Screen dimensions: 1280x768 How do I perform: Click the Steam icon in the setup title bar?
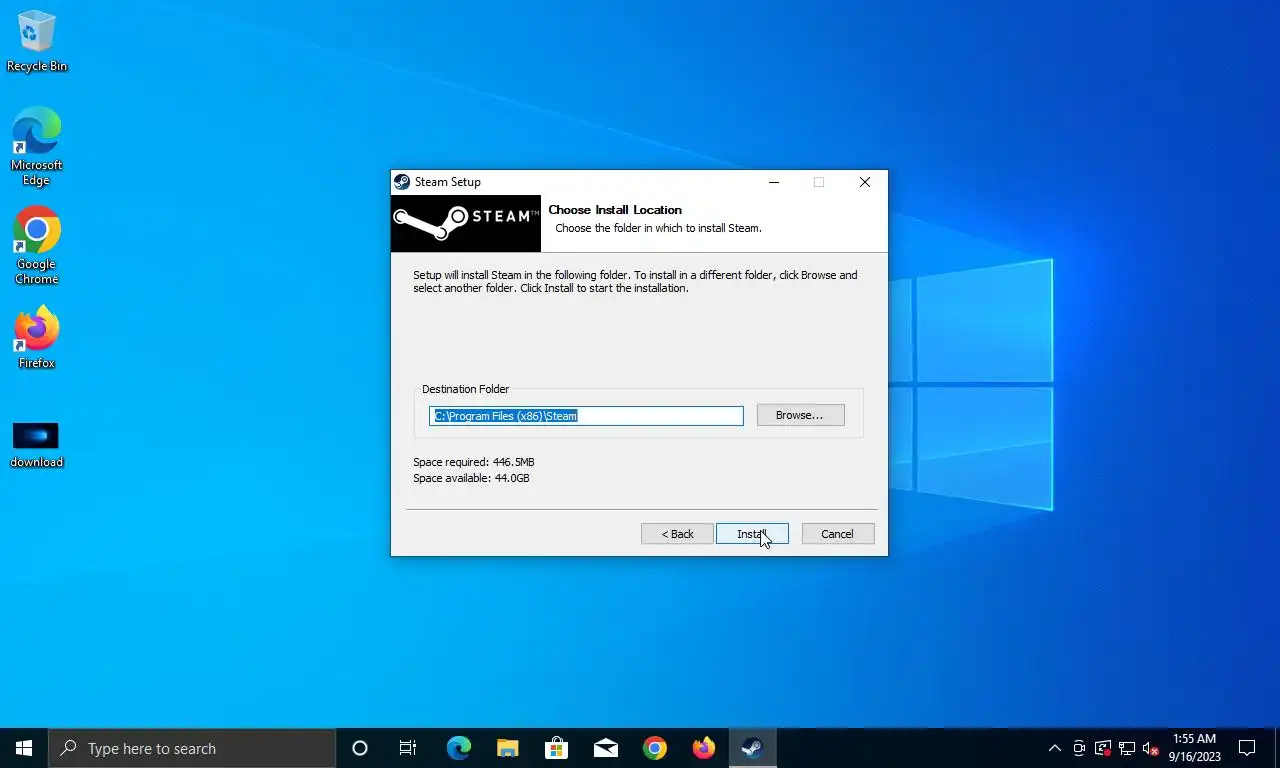click(x=402, y=182)
